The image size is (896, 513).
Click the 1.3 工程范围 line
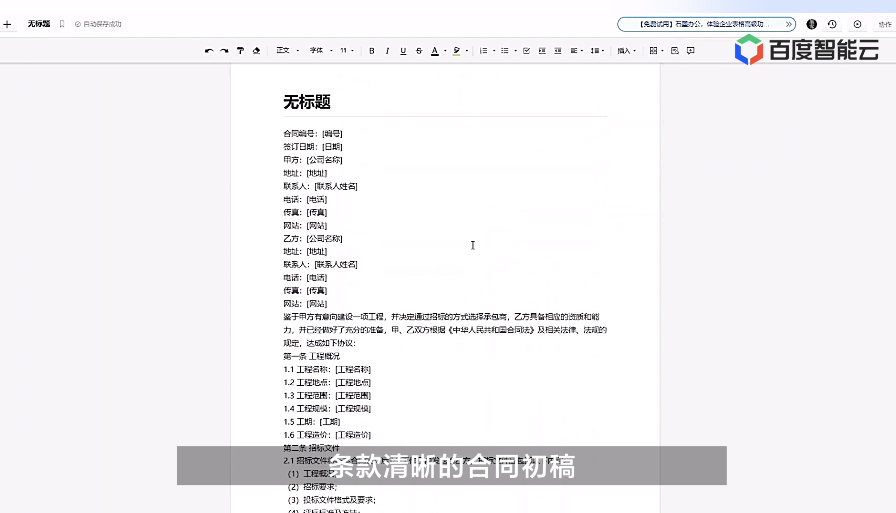tap(327, 396)
